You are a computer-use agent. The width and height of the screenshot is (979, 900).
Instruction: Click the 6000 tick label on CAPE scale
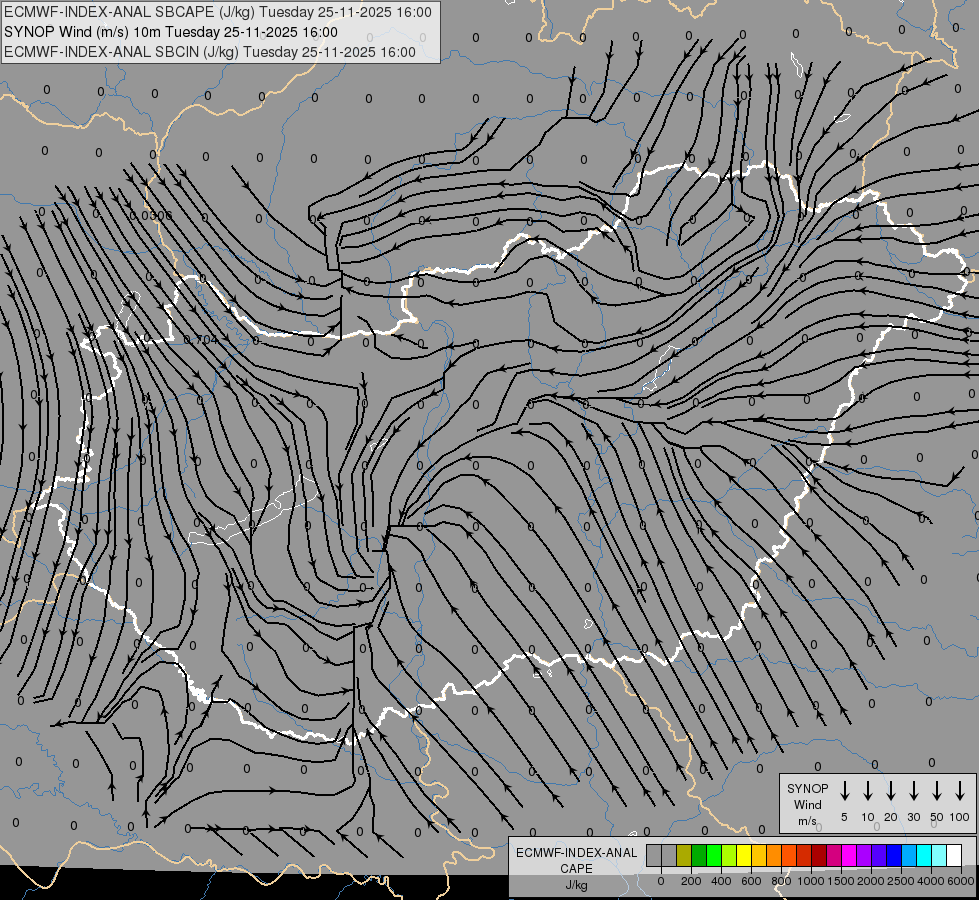(x=961, y=881)
